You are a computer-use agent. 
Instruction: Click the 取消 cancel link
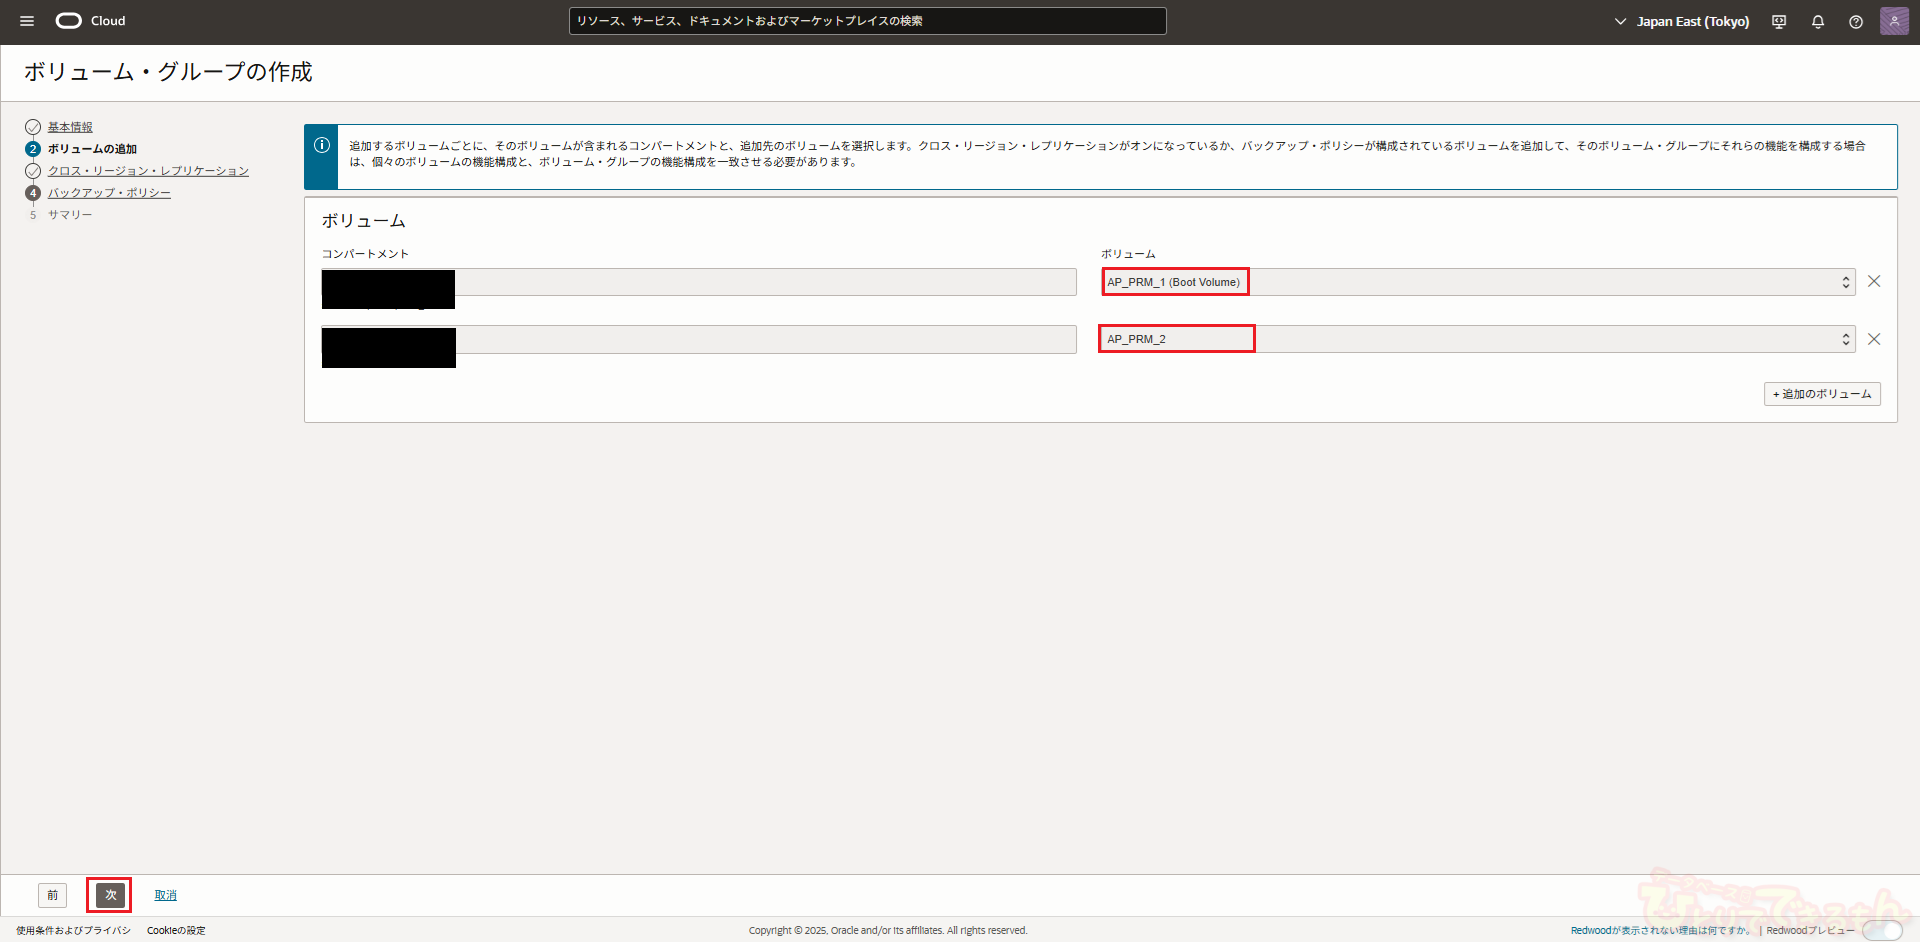(165, 895)
